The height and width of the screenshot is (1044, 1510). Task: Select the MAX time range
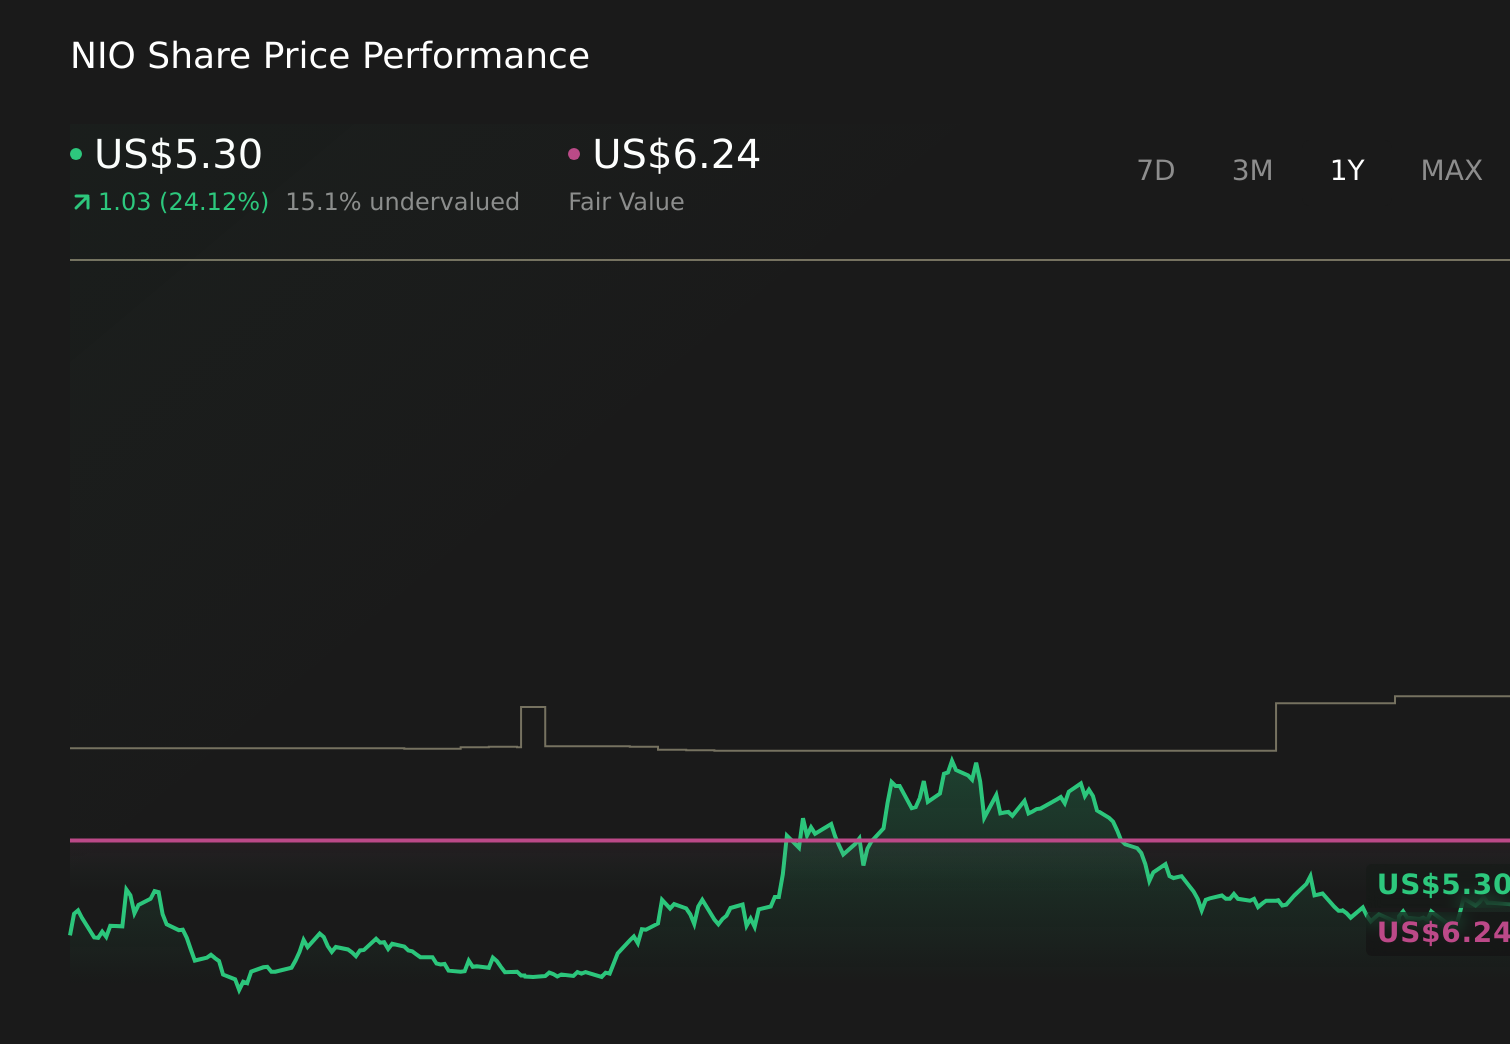(1450, 170)
